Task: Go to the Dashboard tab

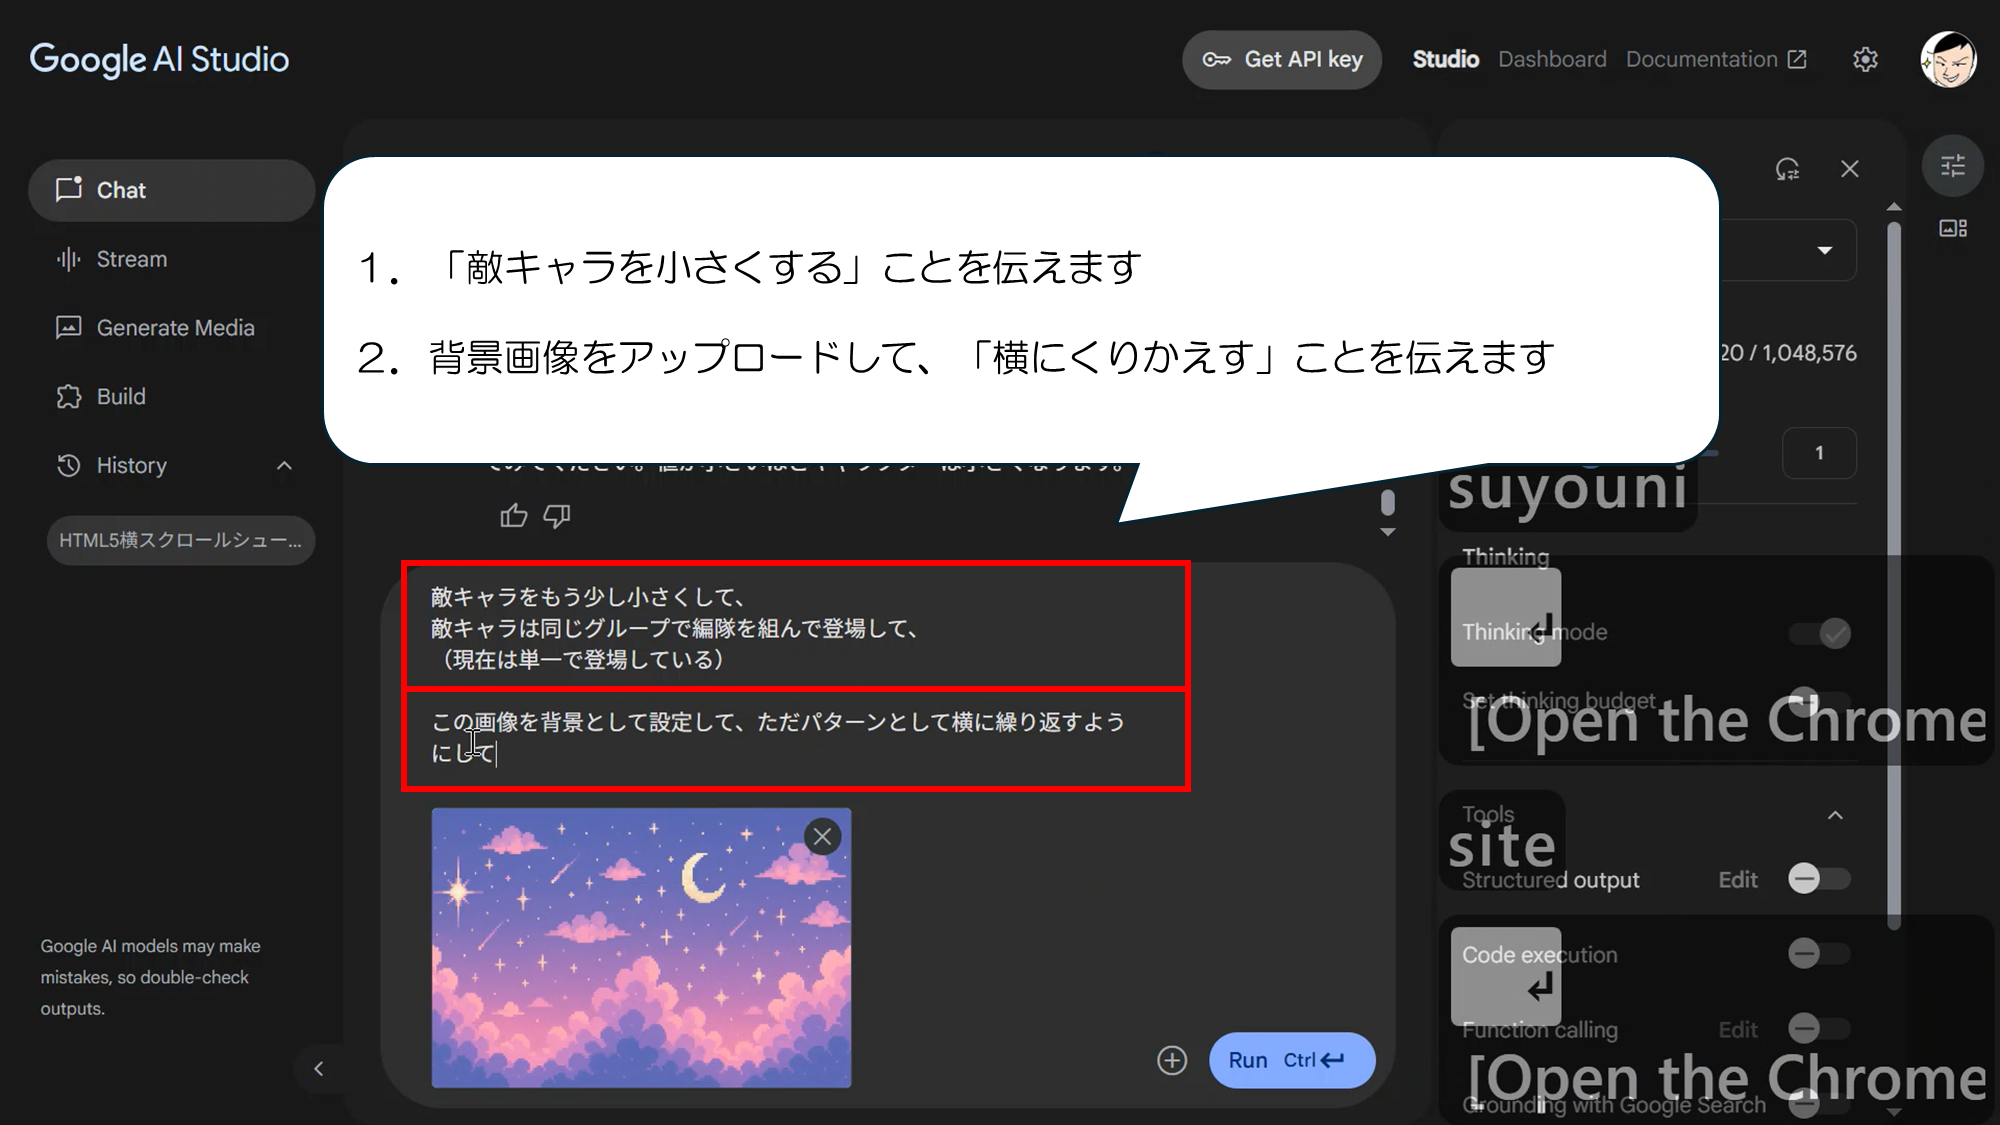Action: [1552, 60]
